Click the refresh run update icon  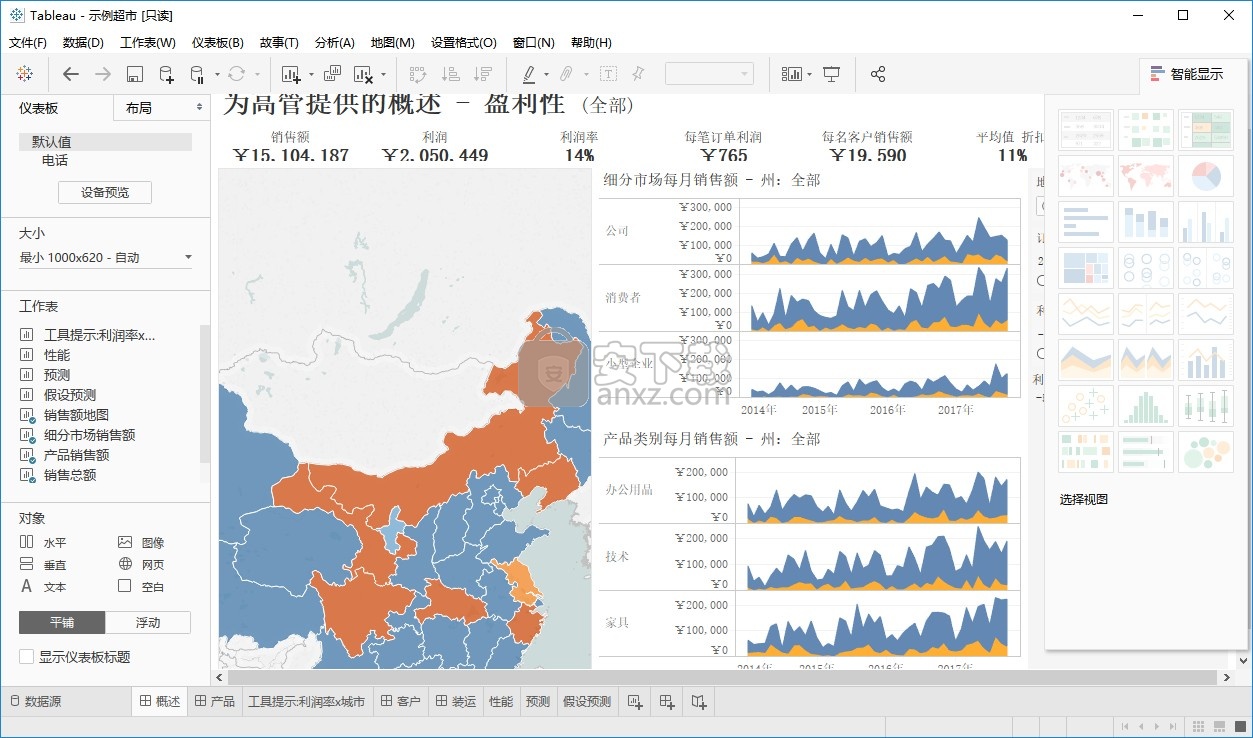pyautogui.click(x=236, y=74)
